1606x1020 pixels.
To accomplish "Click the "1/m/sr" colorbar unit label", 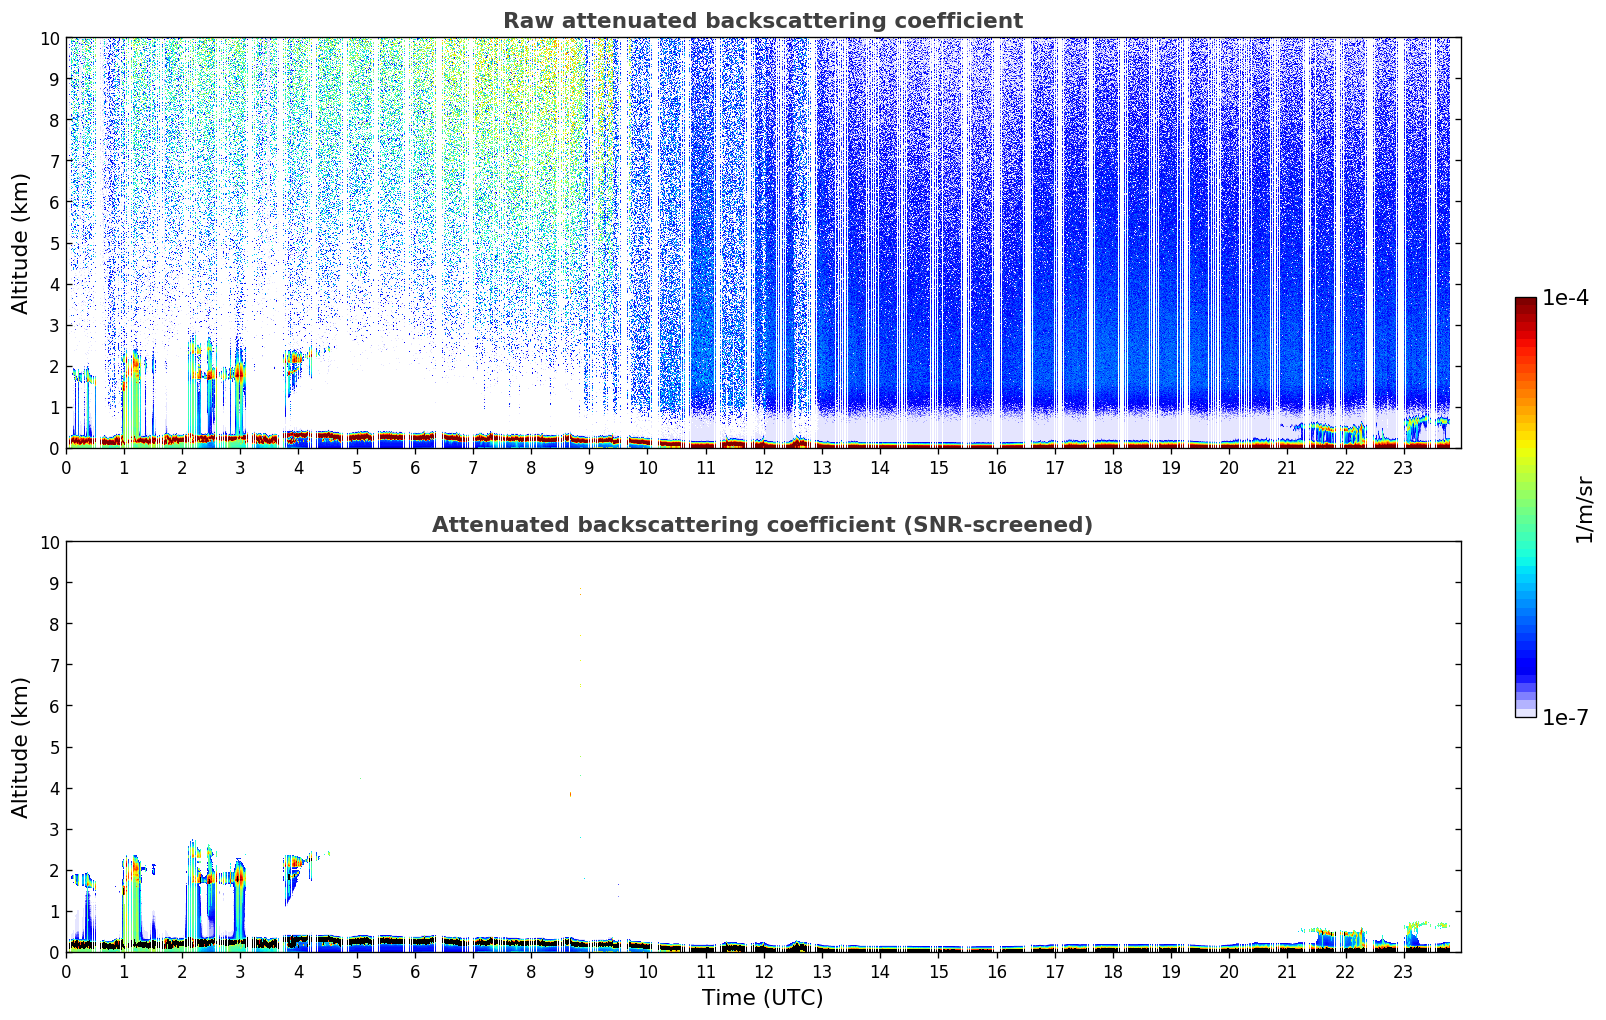I will [x=1583, y=509].
